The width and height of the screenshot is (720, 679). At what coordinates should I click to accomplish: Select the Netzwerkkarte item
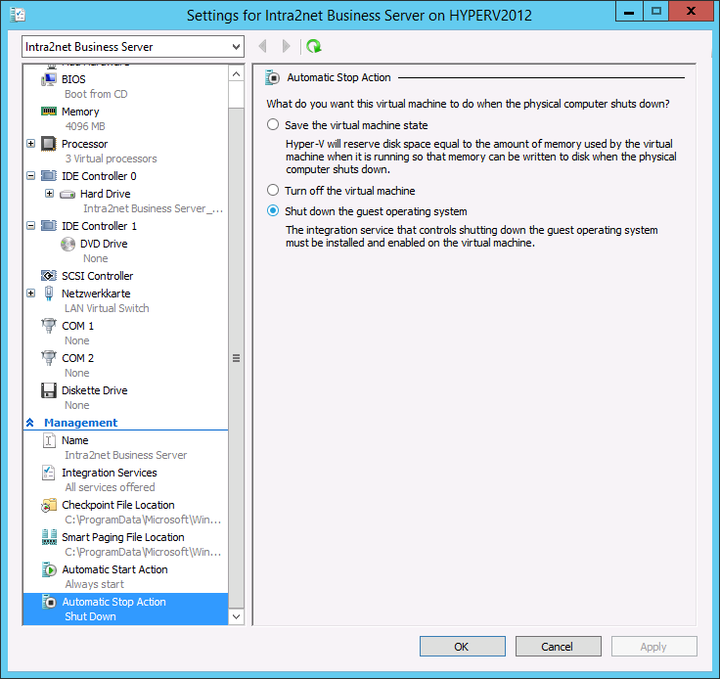pos(96,294)
